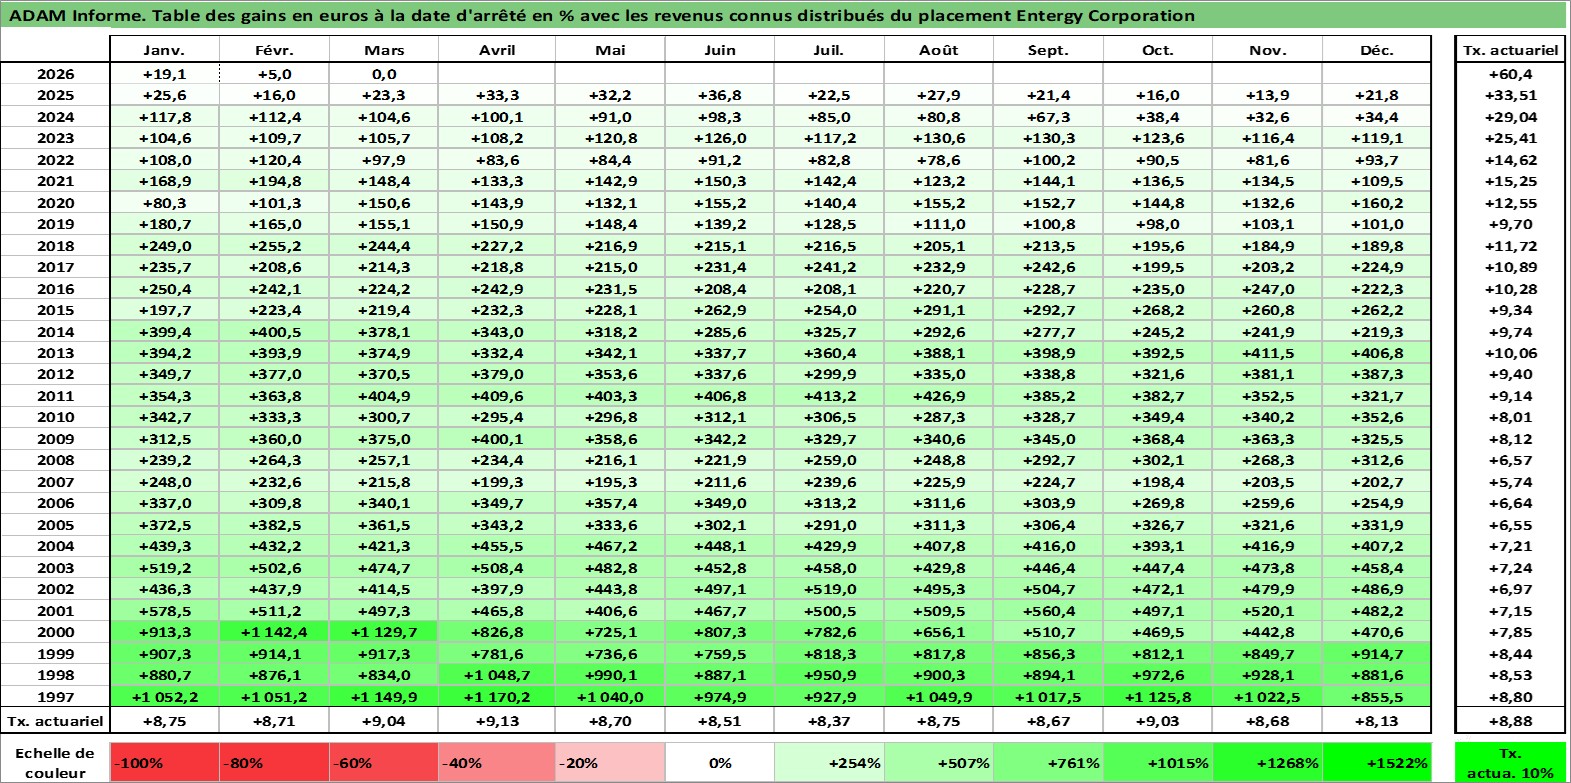Screen dimensions: 1571x783
Task: Click the +467,2 cell in 2004 row
Action: (x=609, y=546)
